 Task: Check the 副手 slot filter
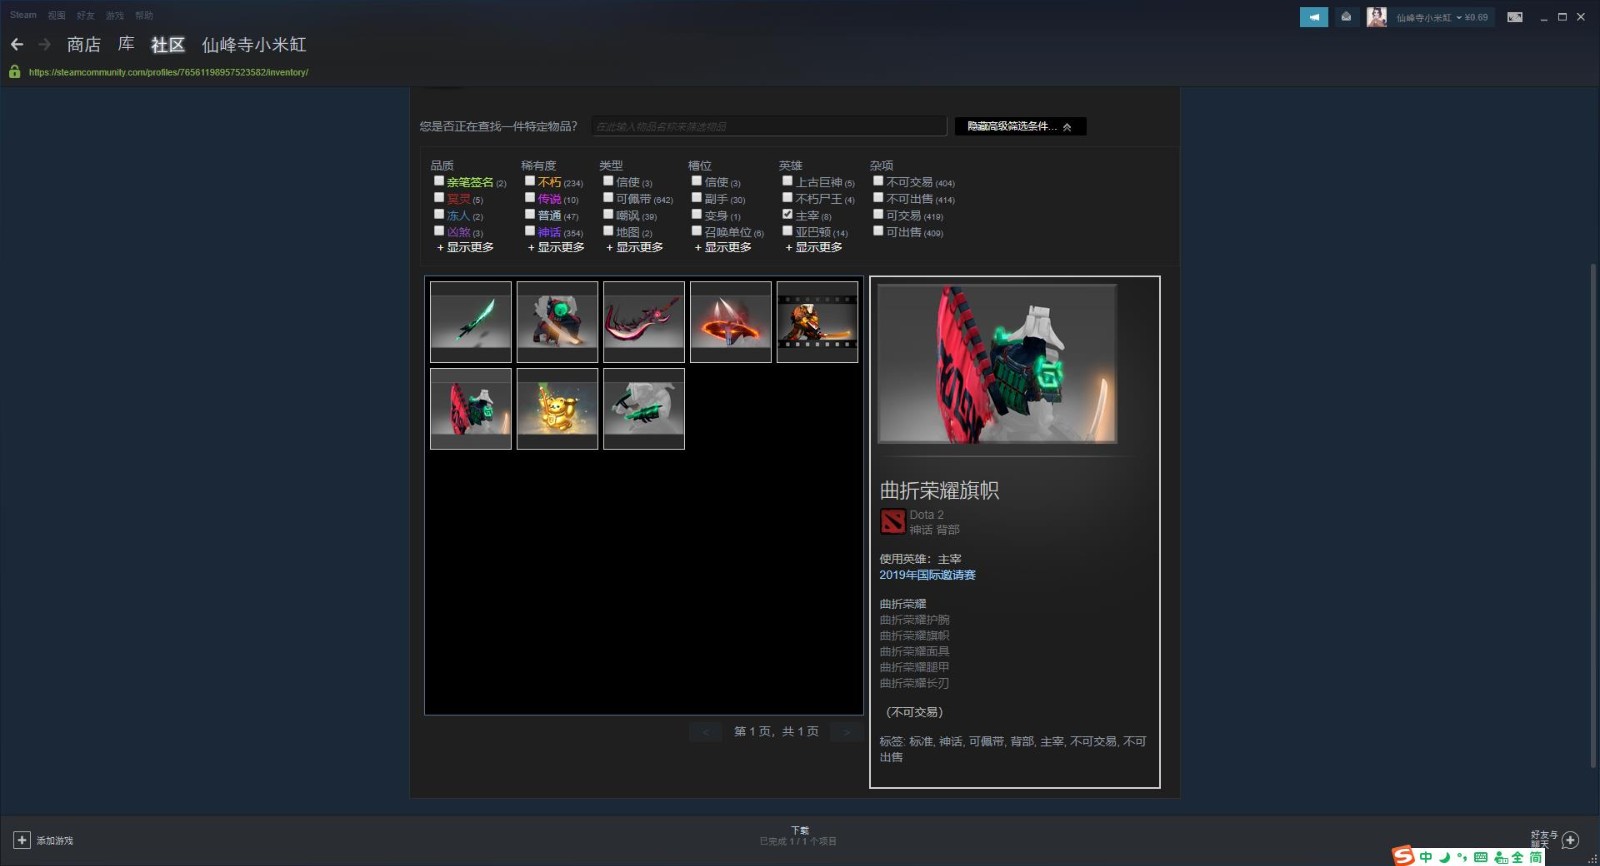[697, 198]
